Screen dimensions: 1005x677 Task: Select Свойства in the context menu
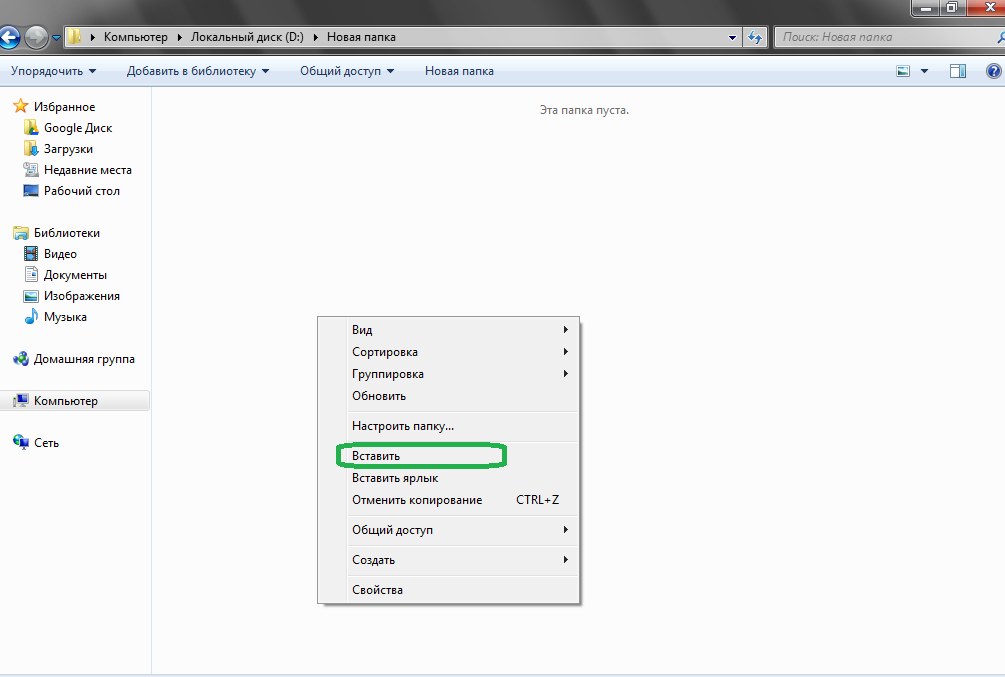pos(377,590)
